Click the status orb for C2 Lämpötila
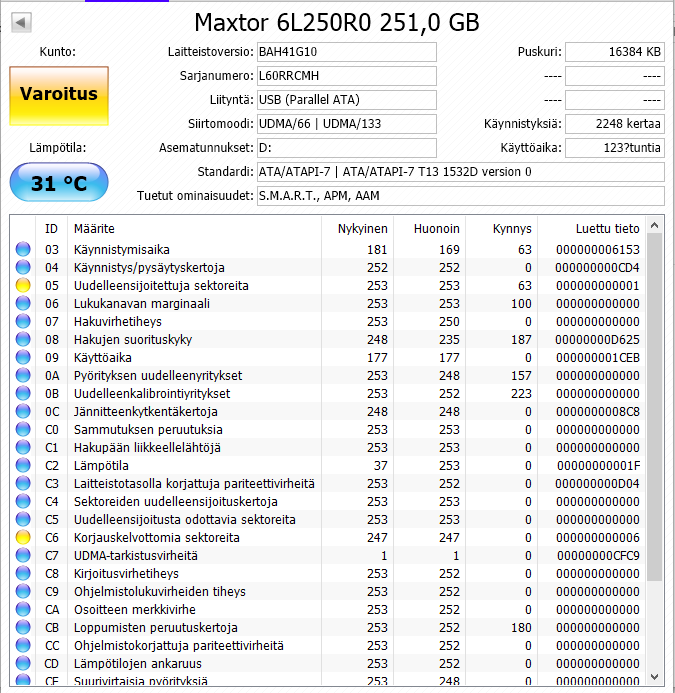 coord(23,465)
